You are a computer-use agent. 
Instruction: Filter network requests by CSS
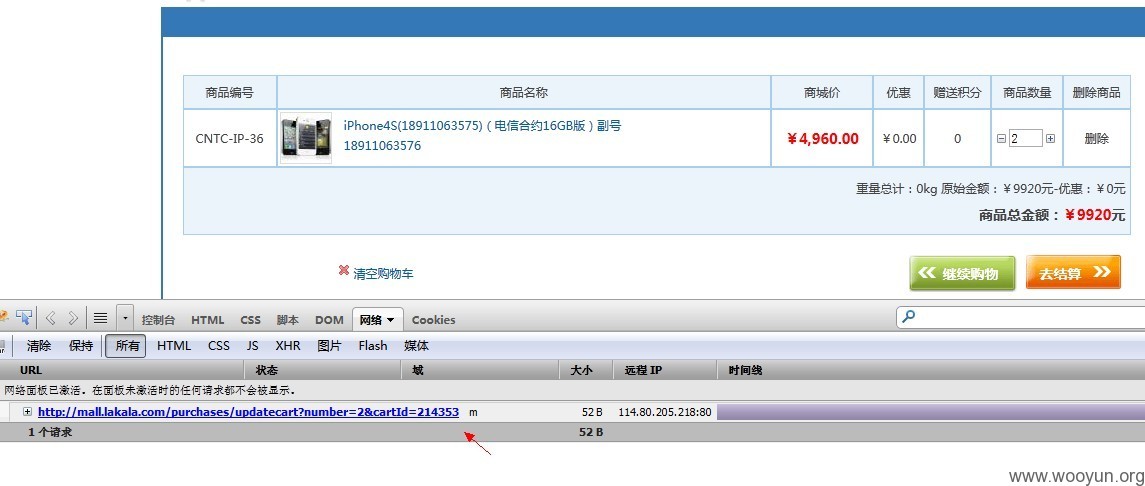[219, 346]
